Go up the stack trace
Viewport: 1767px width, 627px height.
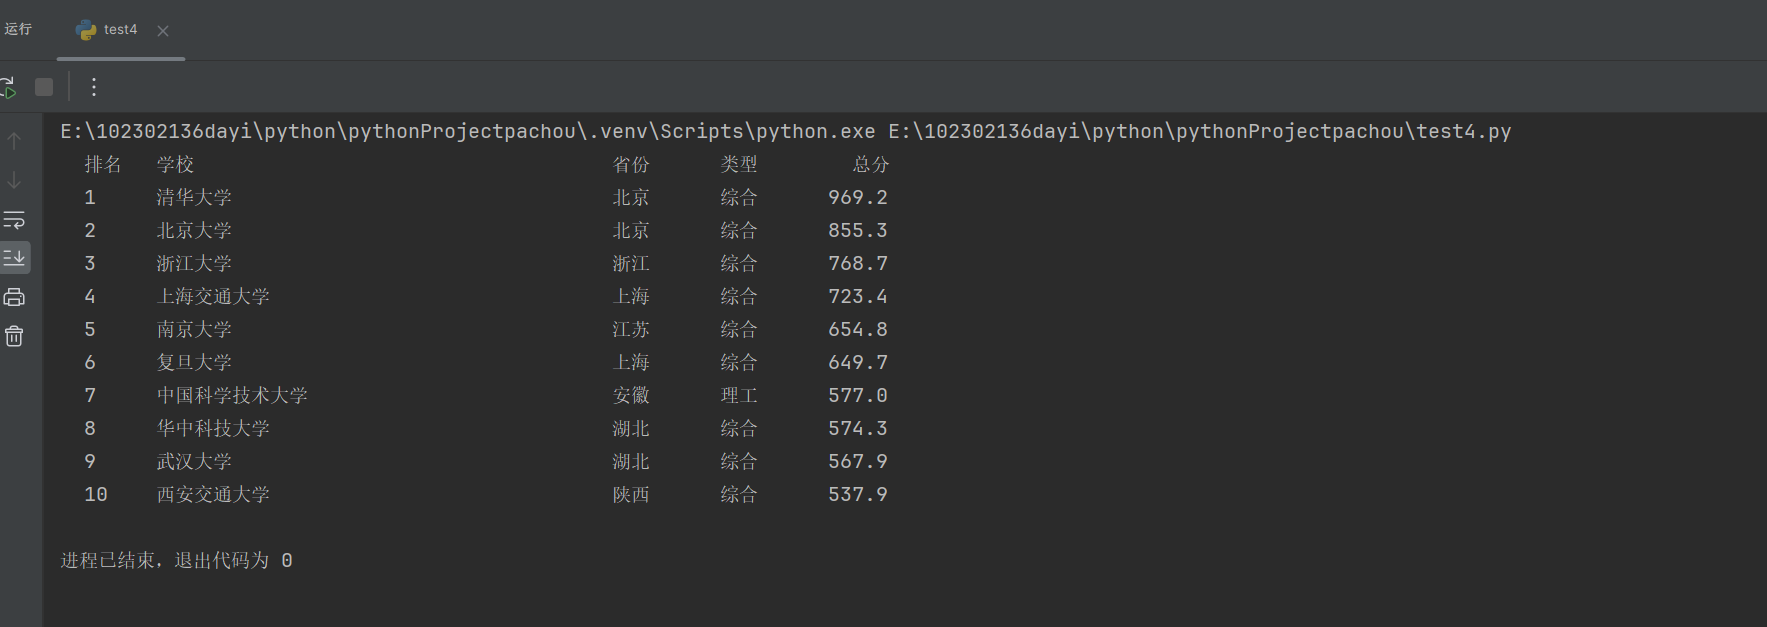[x=14, y=141]
